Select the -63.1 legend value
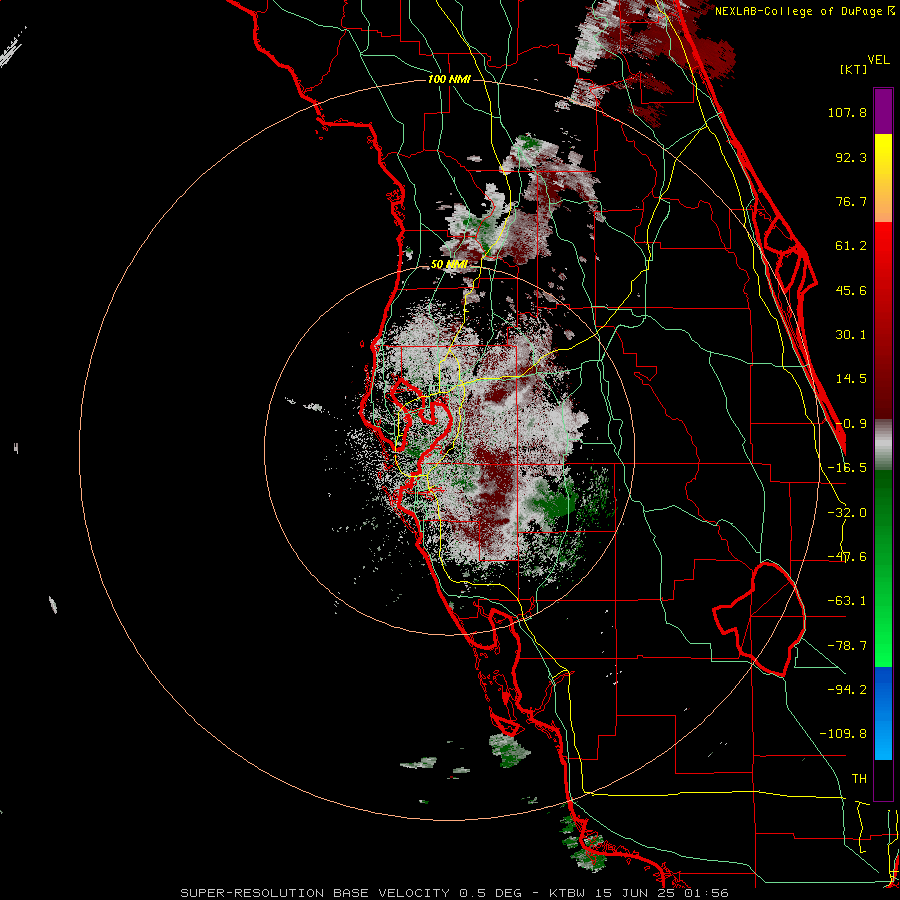Image resolution: width=900 pixels, height=900 pixels. (x=847, y=601)
